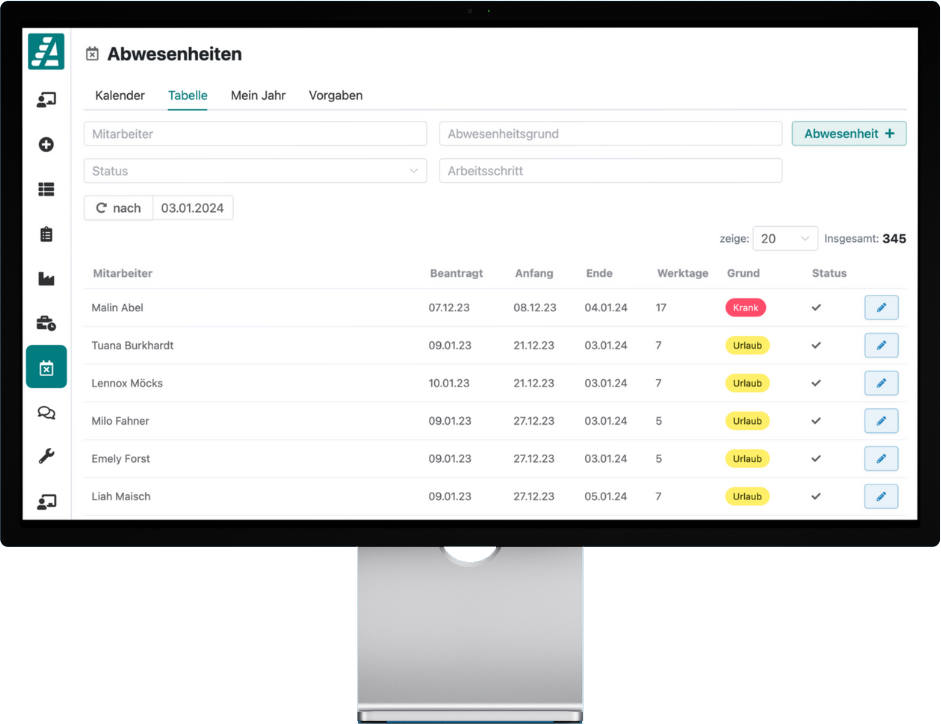Switch to the Kalender tab
This screenshot has width=941, height=724.
(x=120, y=96)
